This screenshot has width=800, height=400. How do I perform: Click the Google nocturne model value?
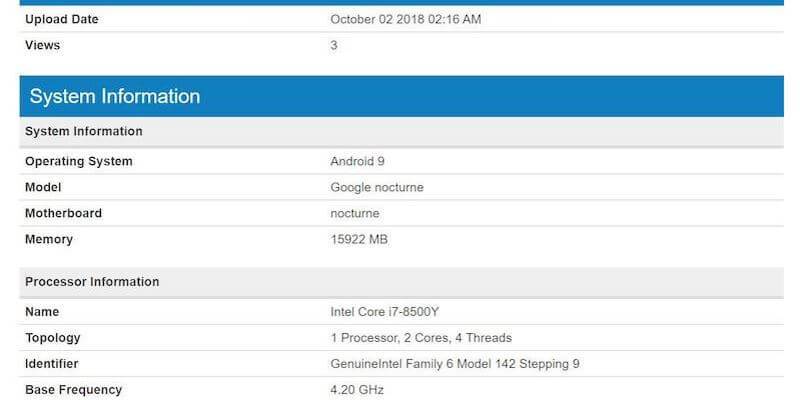point(377,188)
